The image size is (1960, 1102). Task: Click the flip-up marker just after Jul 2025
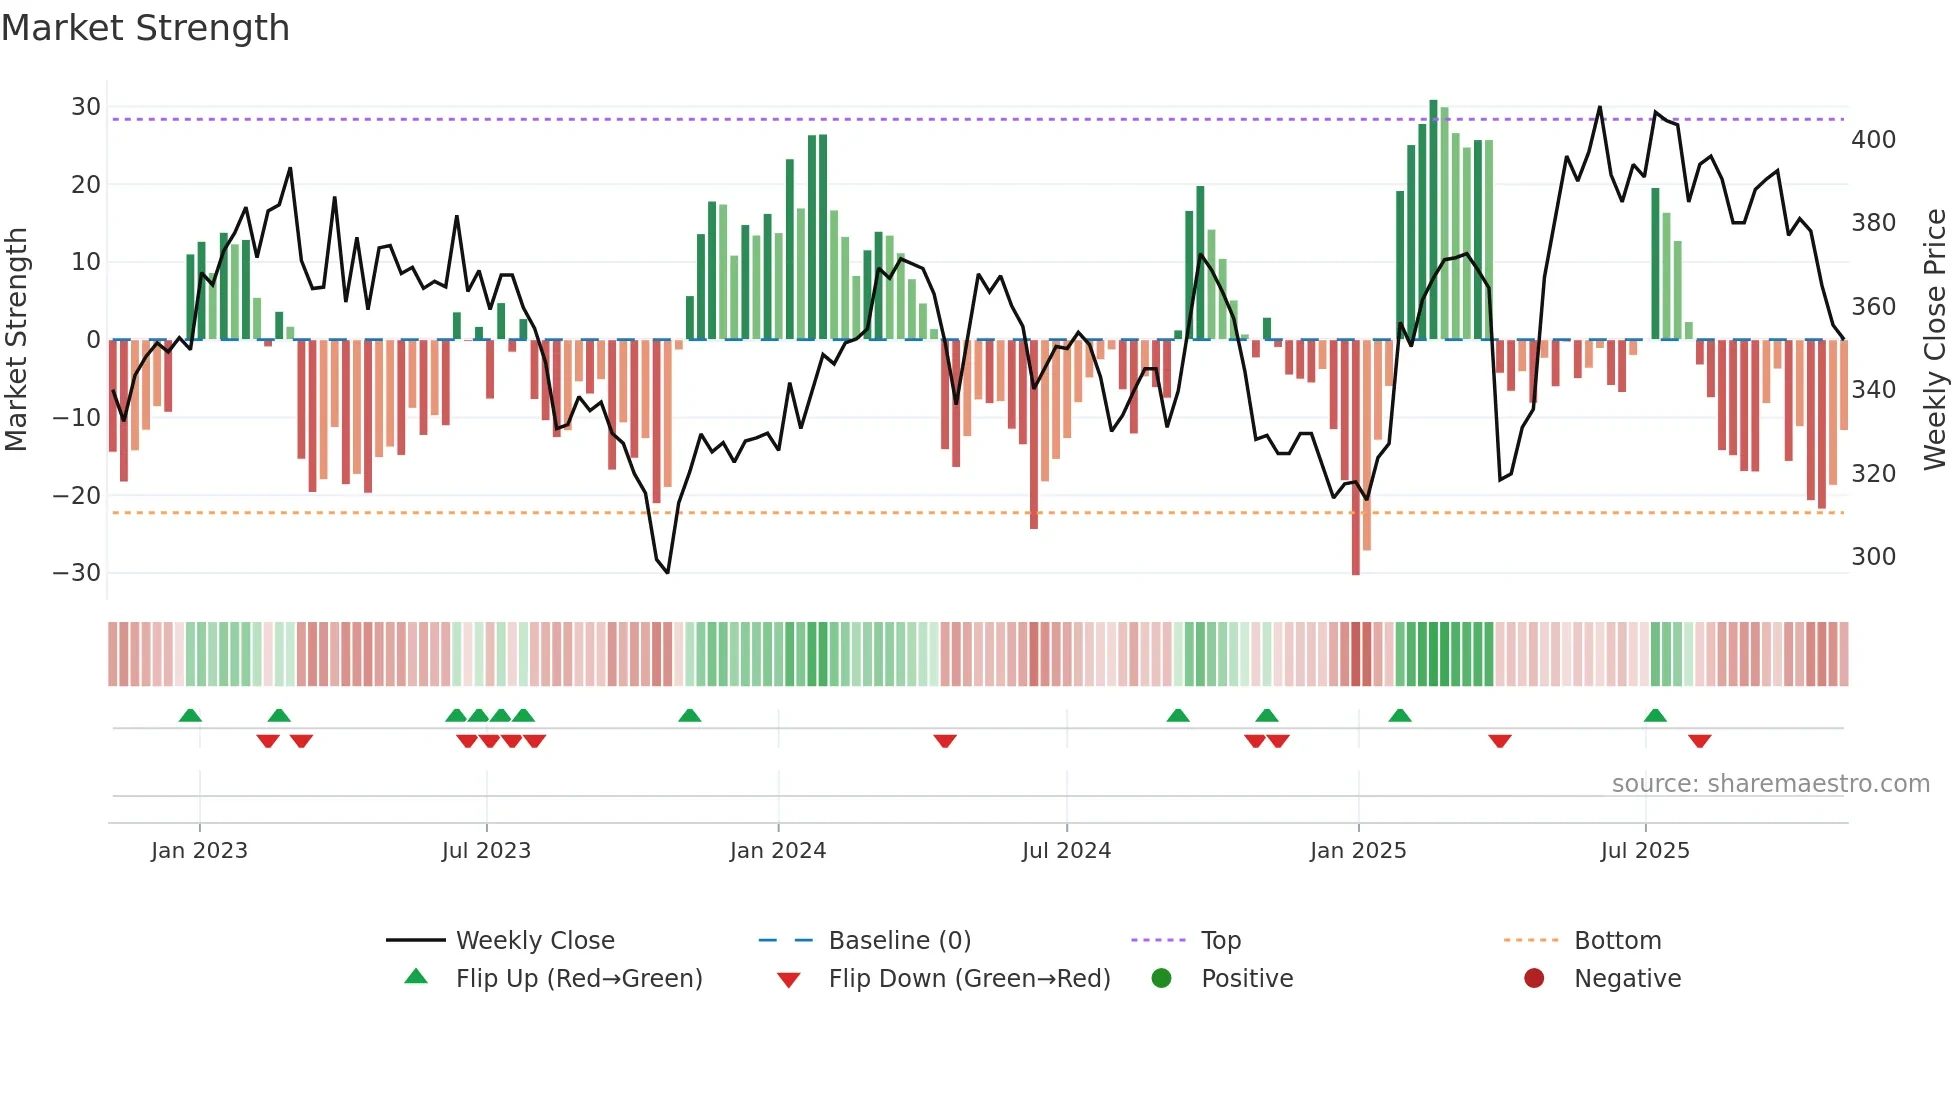[x=1655, y=715]
